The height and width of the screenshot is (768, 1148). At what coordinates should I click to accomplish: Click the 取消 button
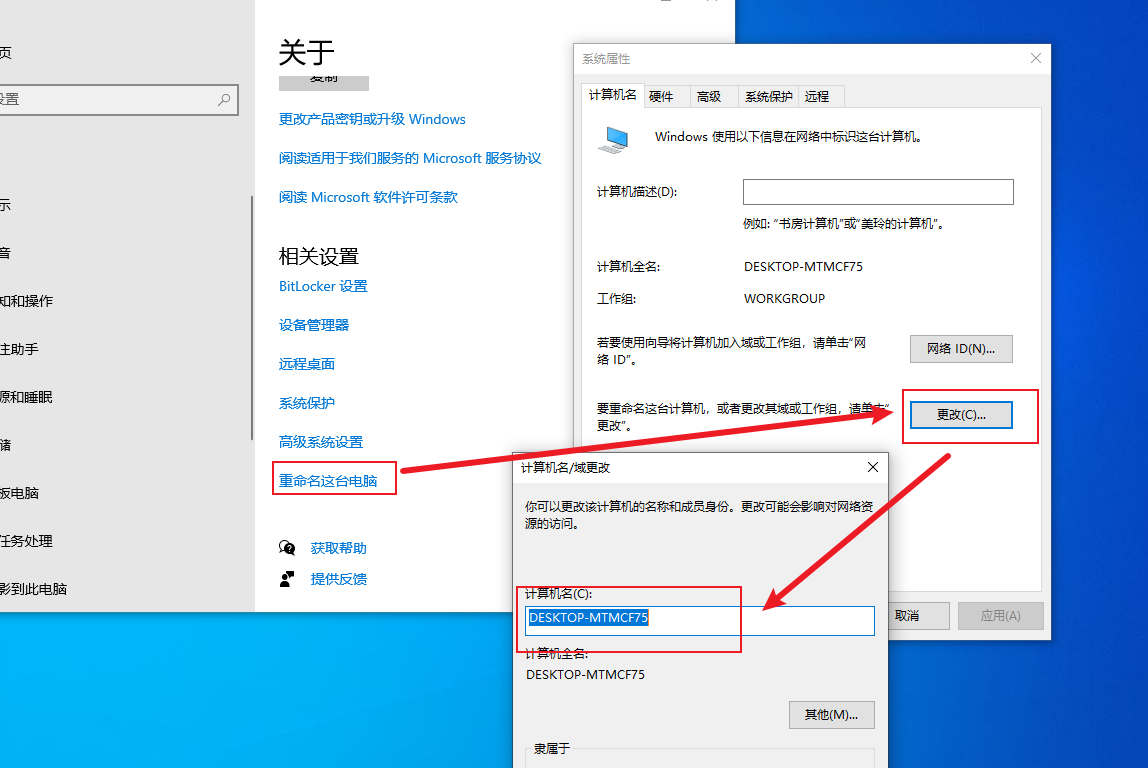918,616
